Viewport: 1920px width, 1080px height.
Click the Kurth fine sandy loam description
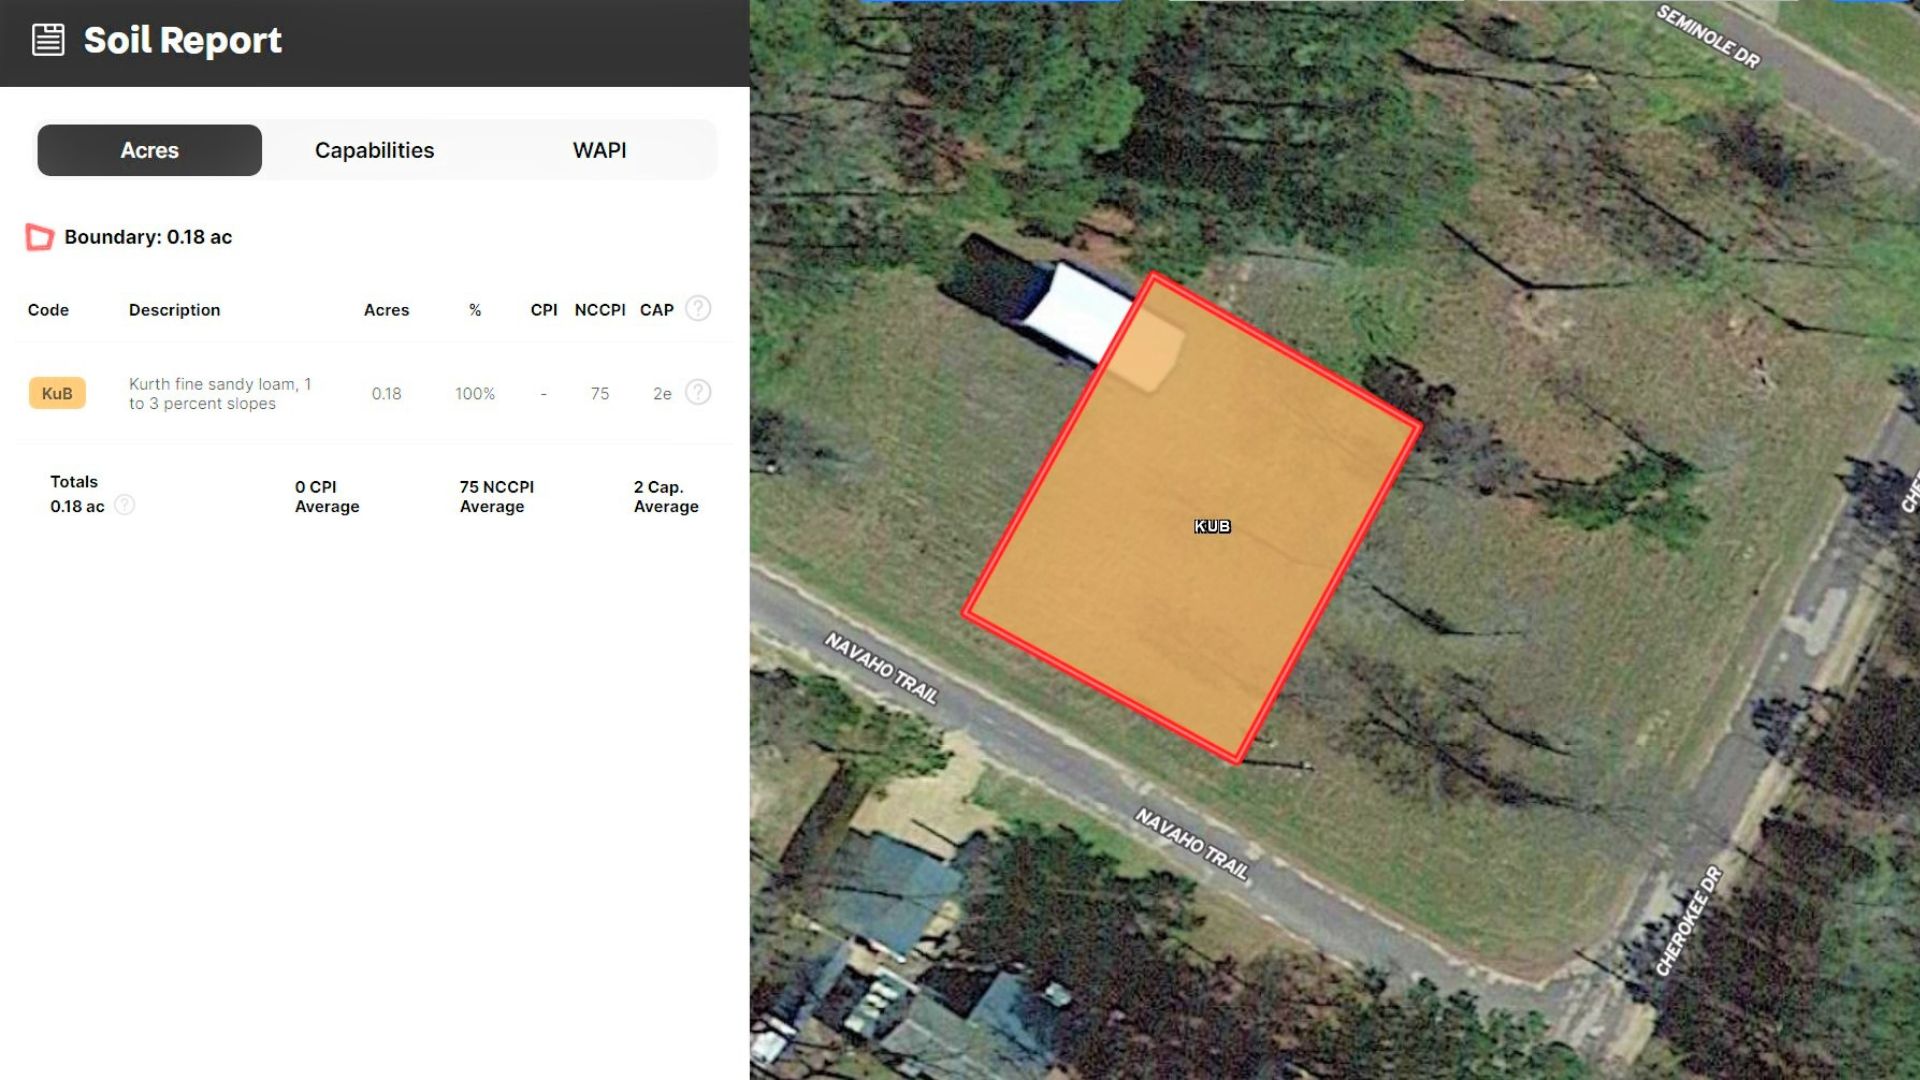(x=220, y=393)
